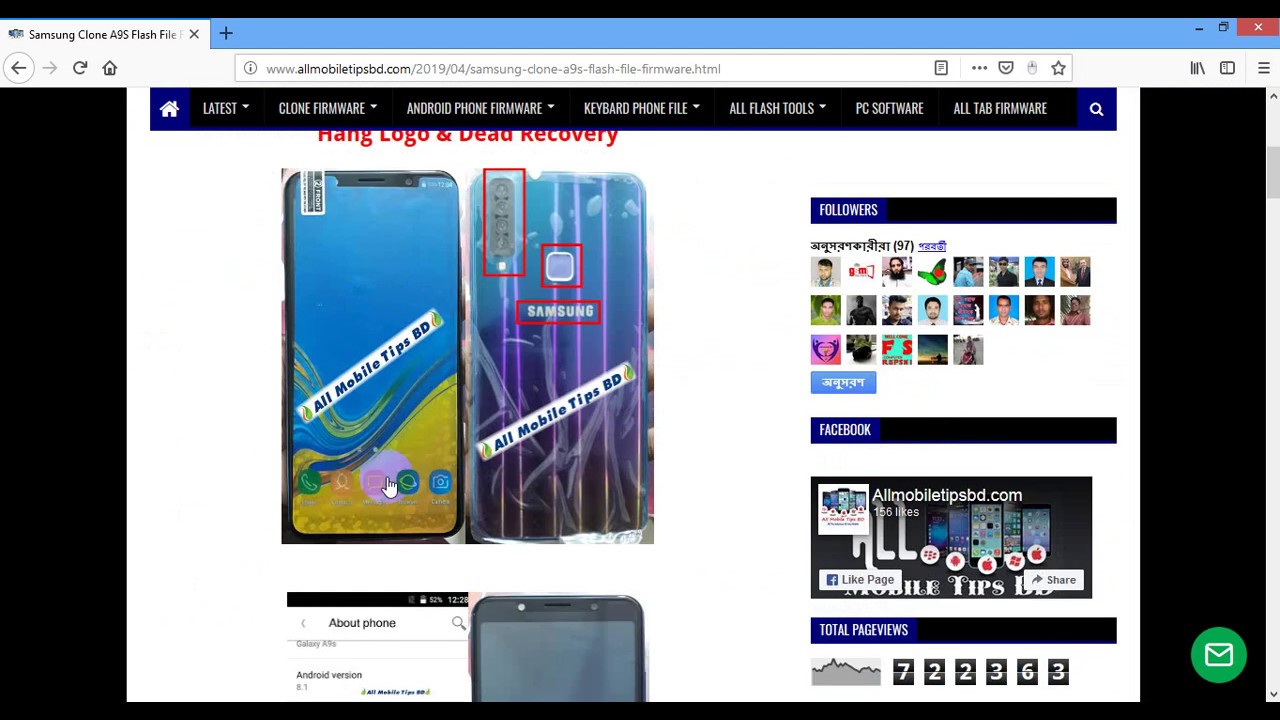The width and height of the screenshot is (1280, 720).
Task: Open the Allmobiletipsbd.com Facebook page title
Action: click(x=946, y=495)
